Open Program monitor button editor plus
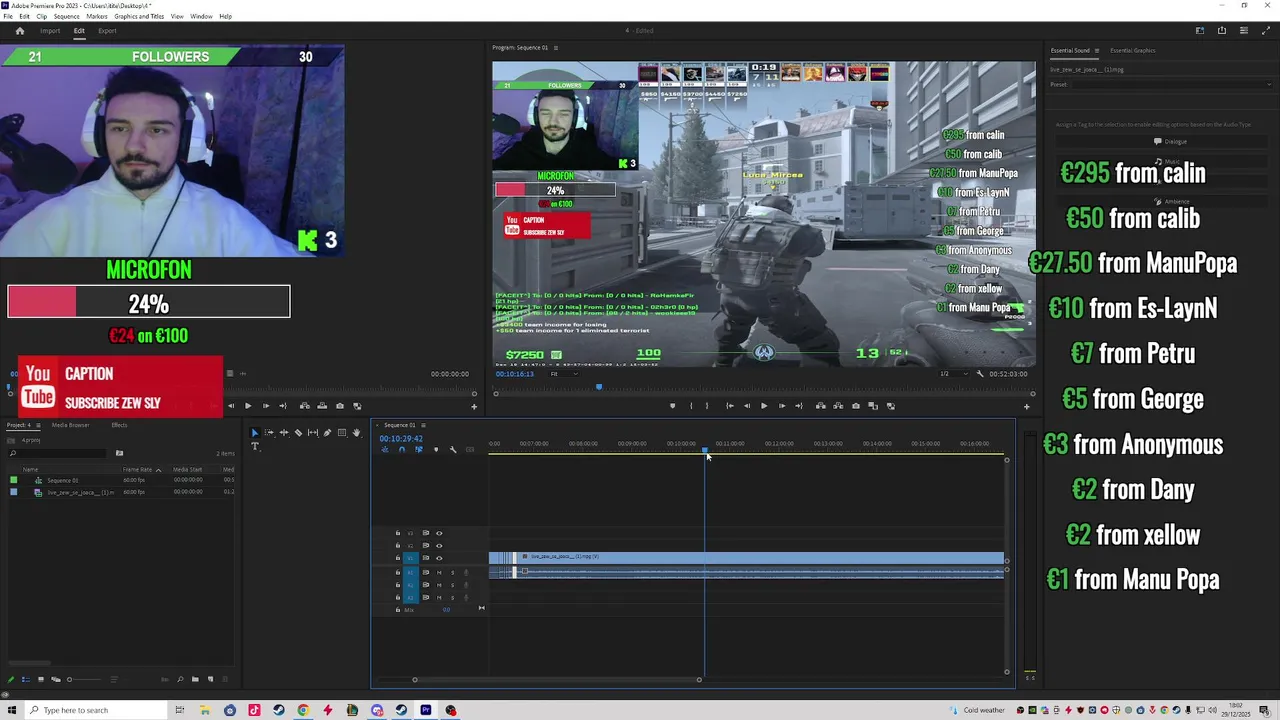This screenshot has width=1280, height=720. click(1026, 406)
